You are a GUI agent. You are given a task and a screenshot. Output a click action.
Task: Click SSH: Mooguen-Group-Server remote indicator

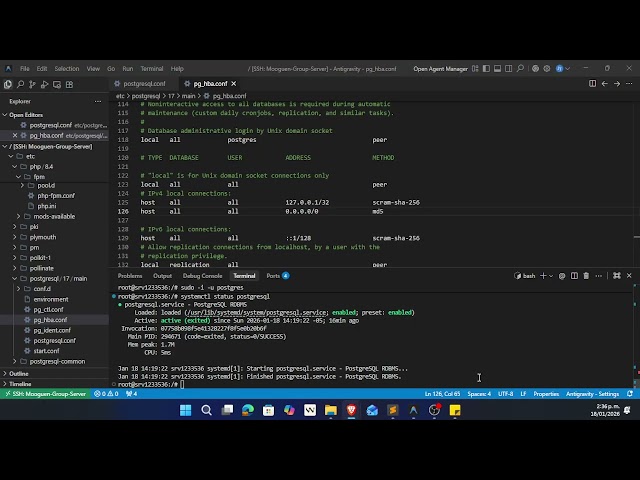45,394
